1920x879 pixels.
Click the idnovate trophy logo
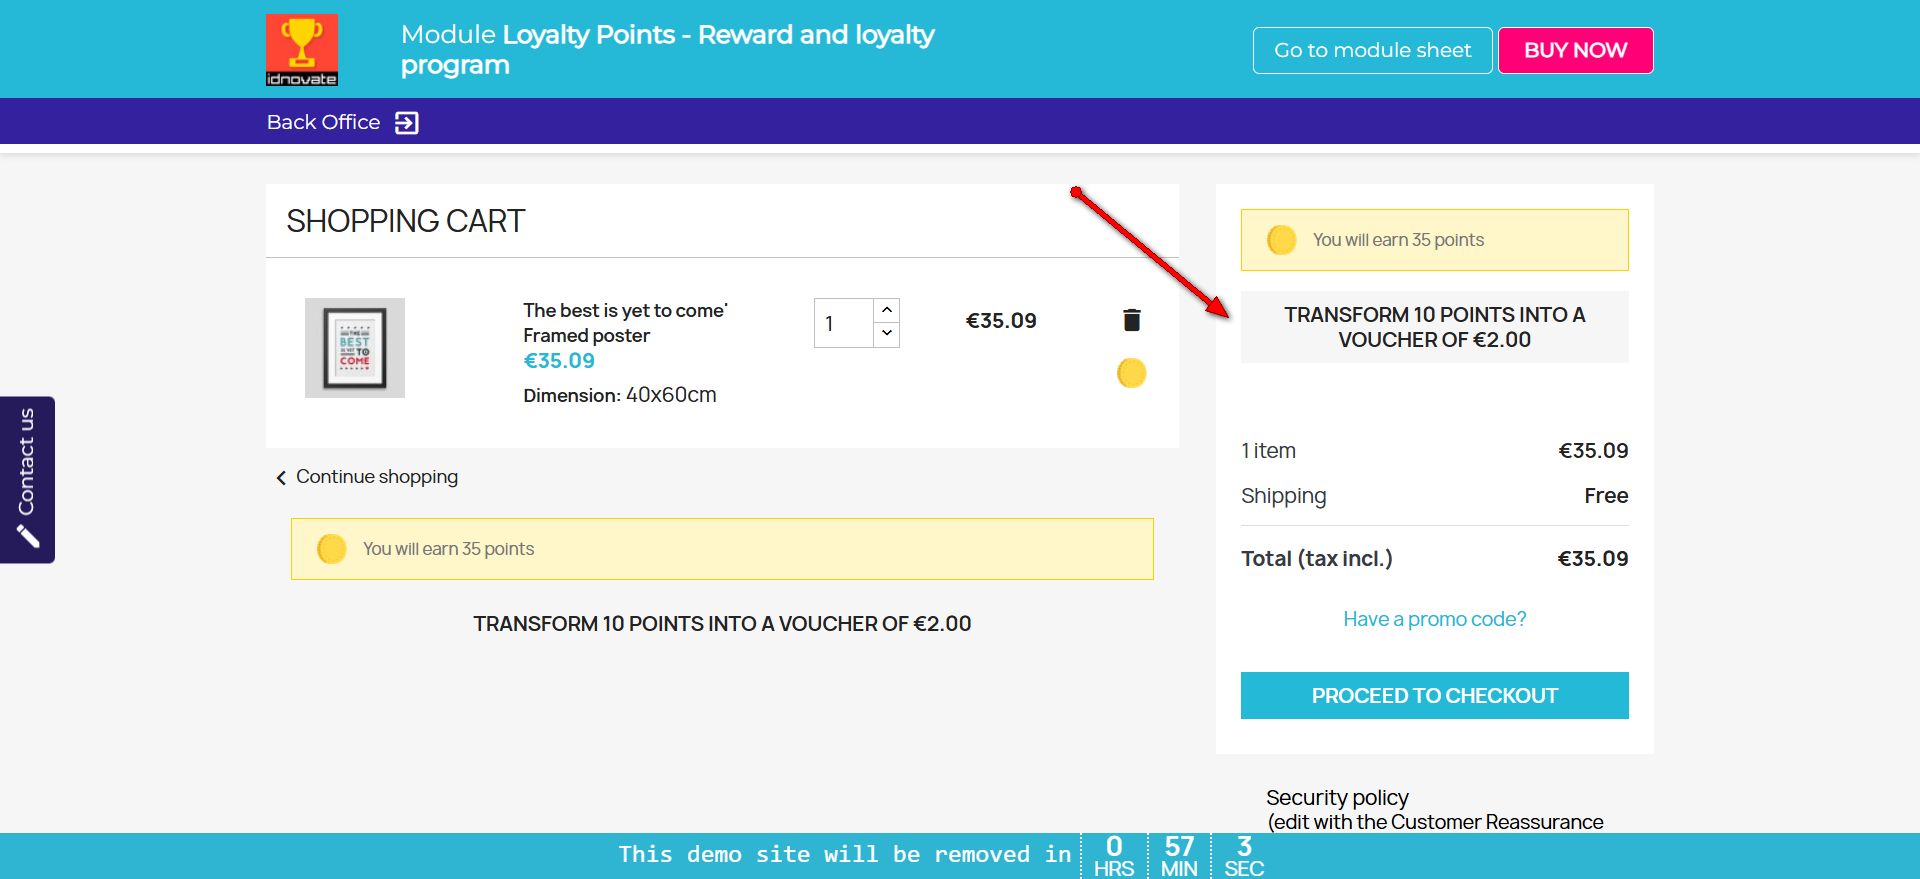coord(301,50)
